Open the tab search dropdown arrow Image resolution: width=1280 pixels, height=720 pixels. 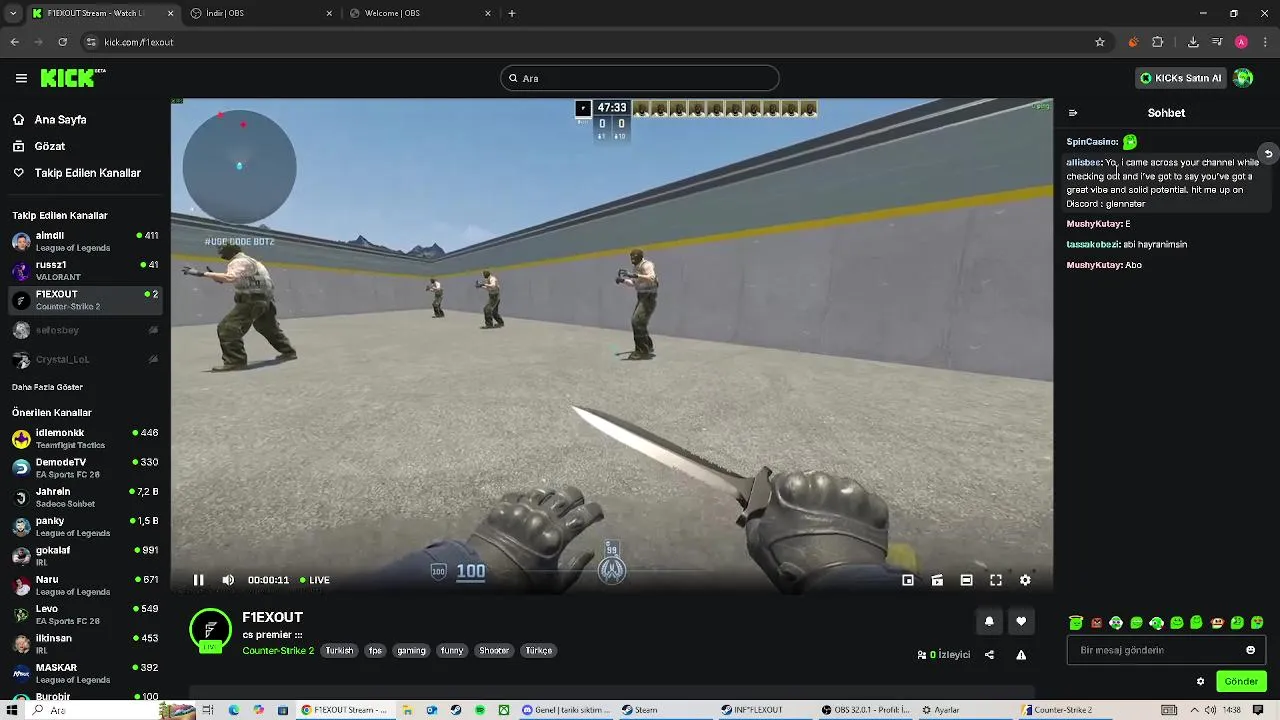[x=12, y=13]
